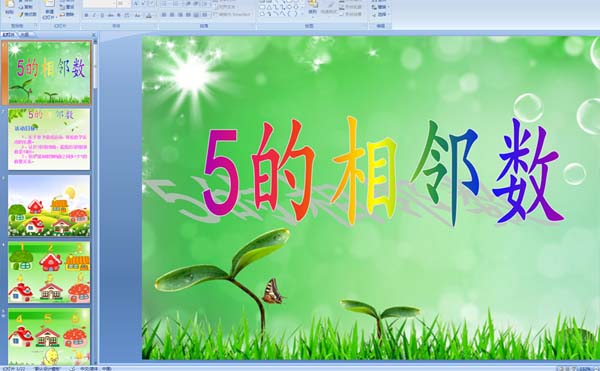This screenshot has height=371, width=600.
Task: Click the New Slide icon
Action: point(49,4)
